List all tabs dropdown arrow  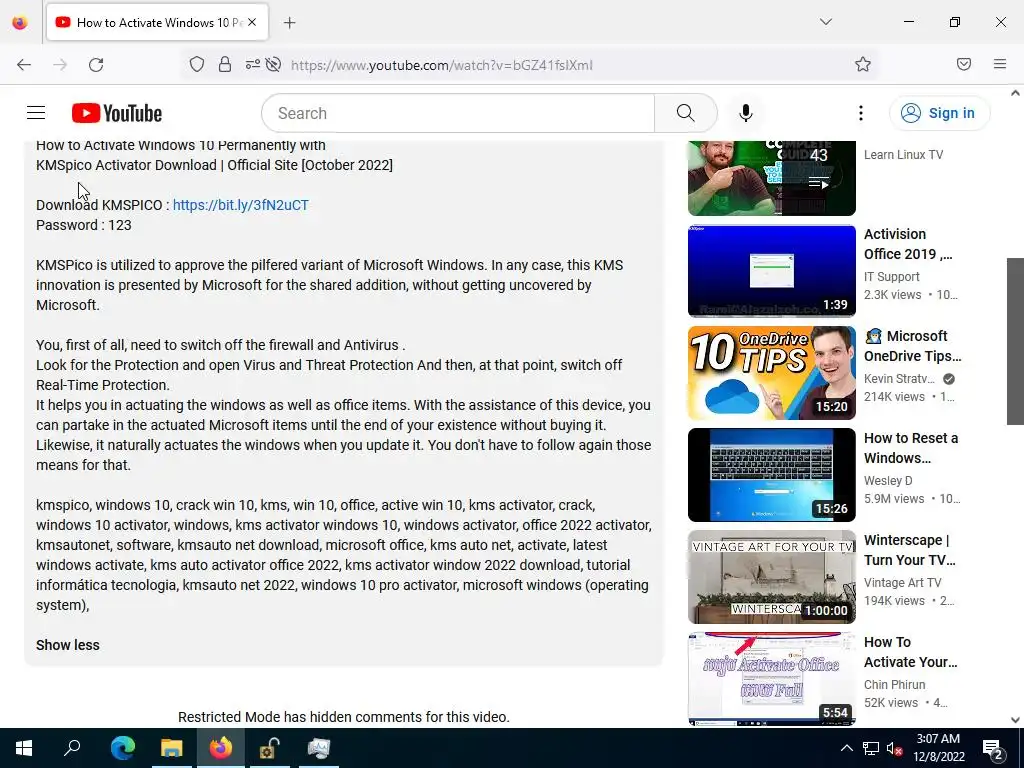(825, 22)
